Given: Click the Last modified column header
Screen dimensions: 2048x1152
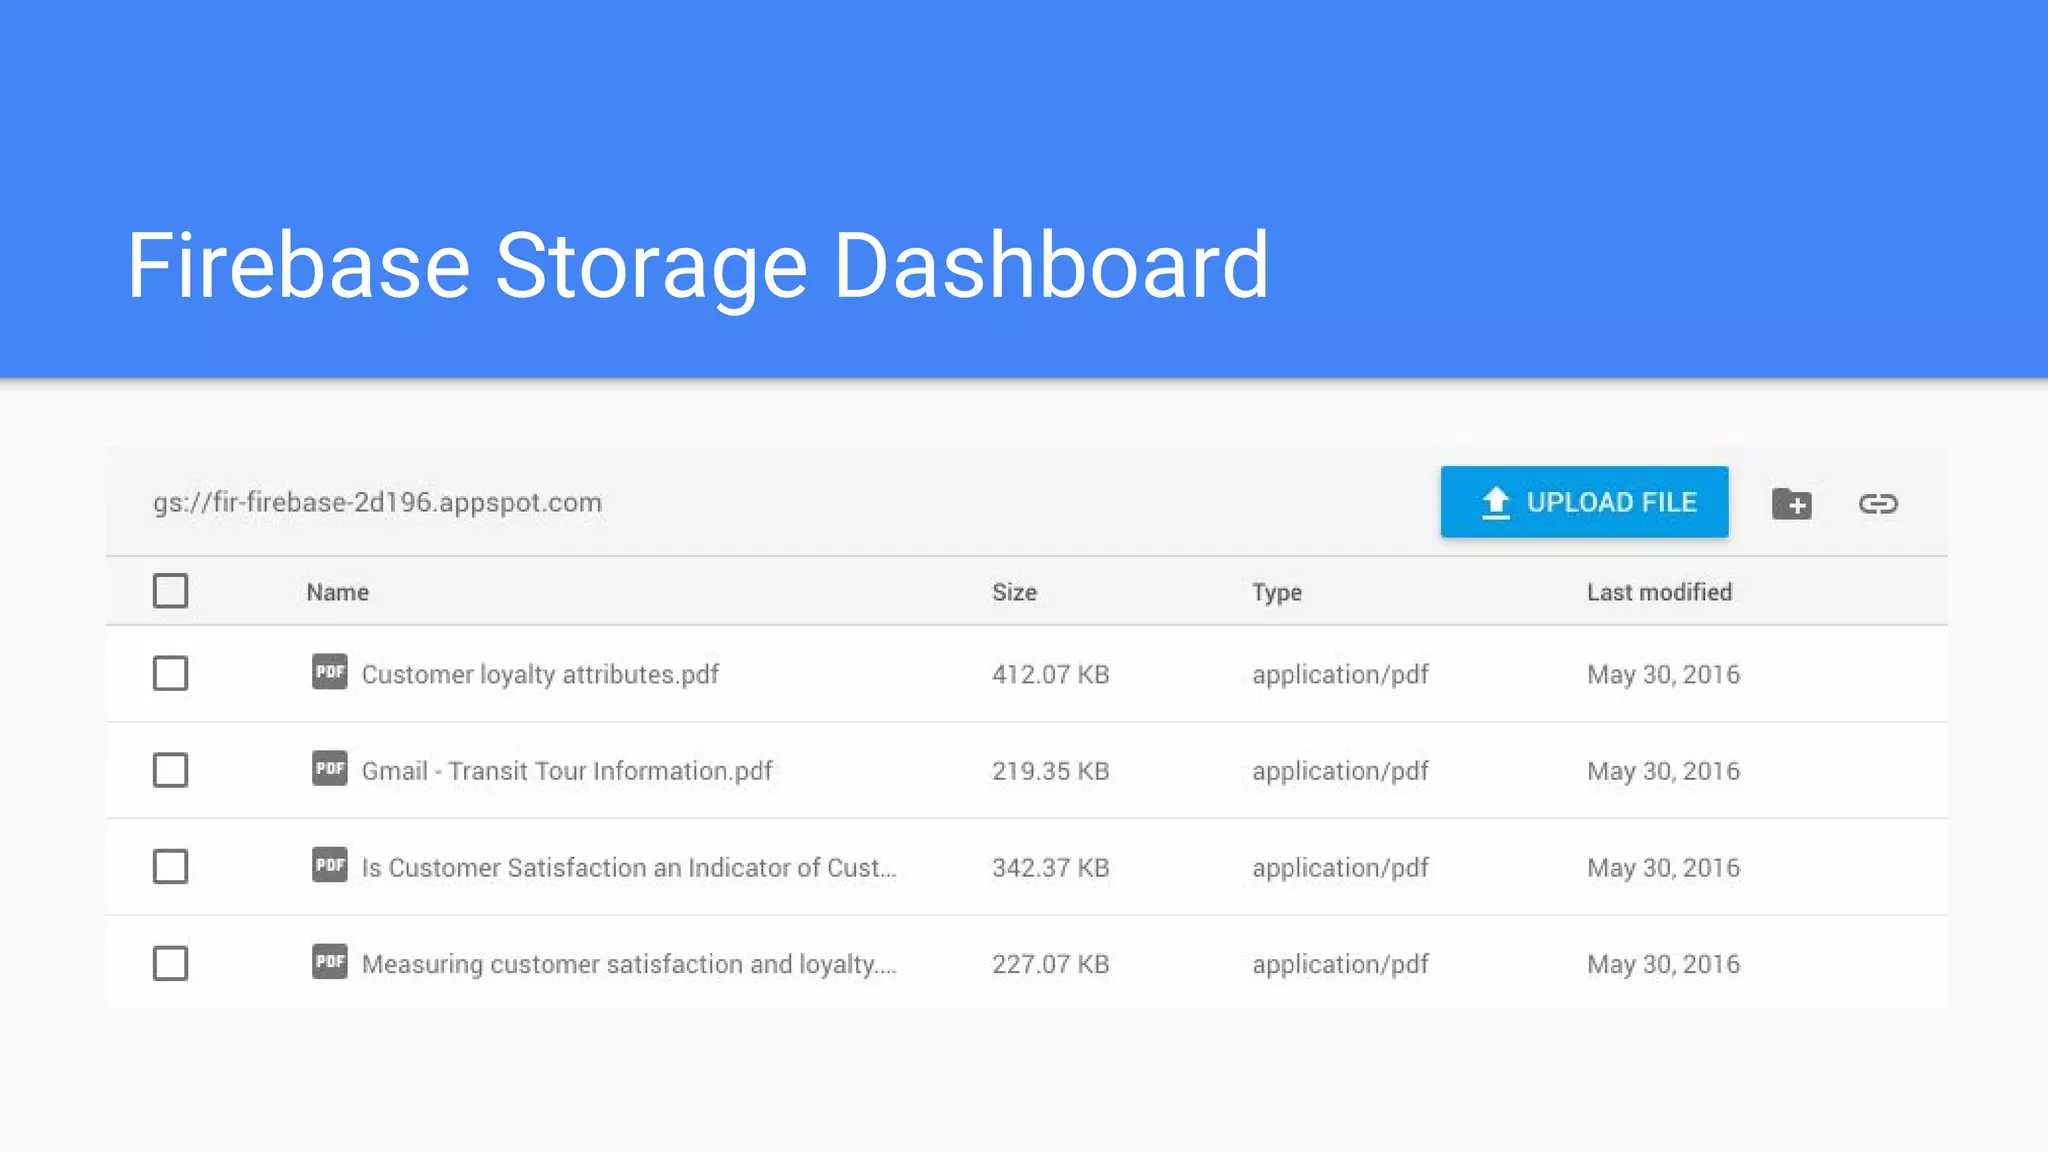Looking at the screenshot, I should tap(1659, 592).
